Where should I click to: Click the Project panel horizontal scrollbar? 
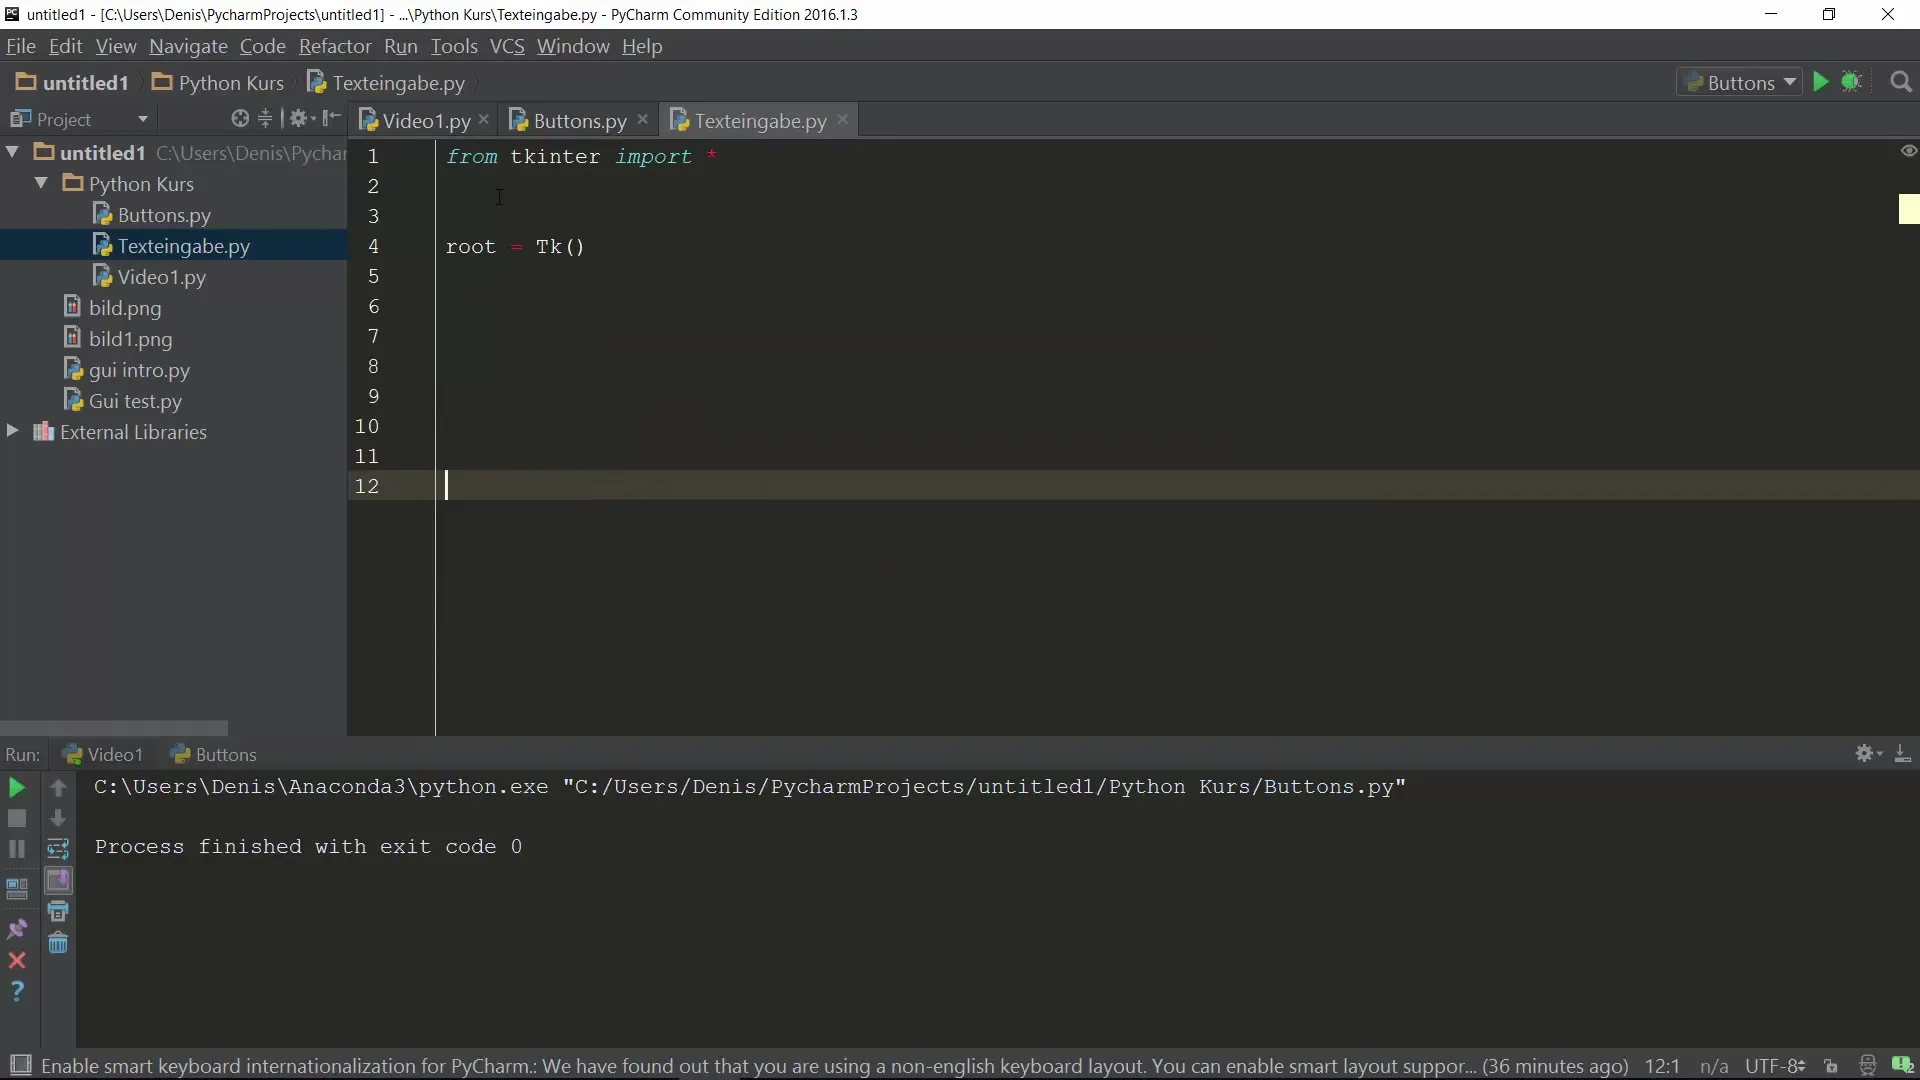[114, 728]
